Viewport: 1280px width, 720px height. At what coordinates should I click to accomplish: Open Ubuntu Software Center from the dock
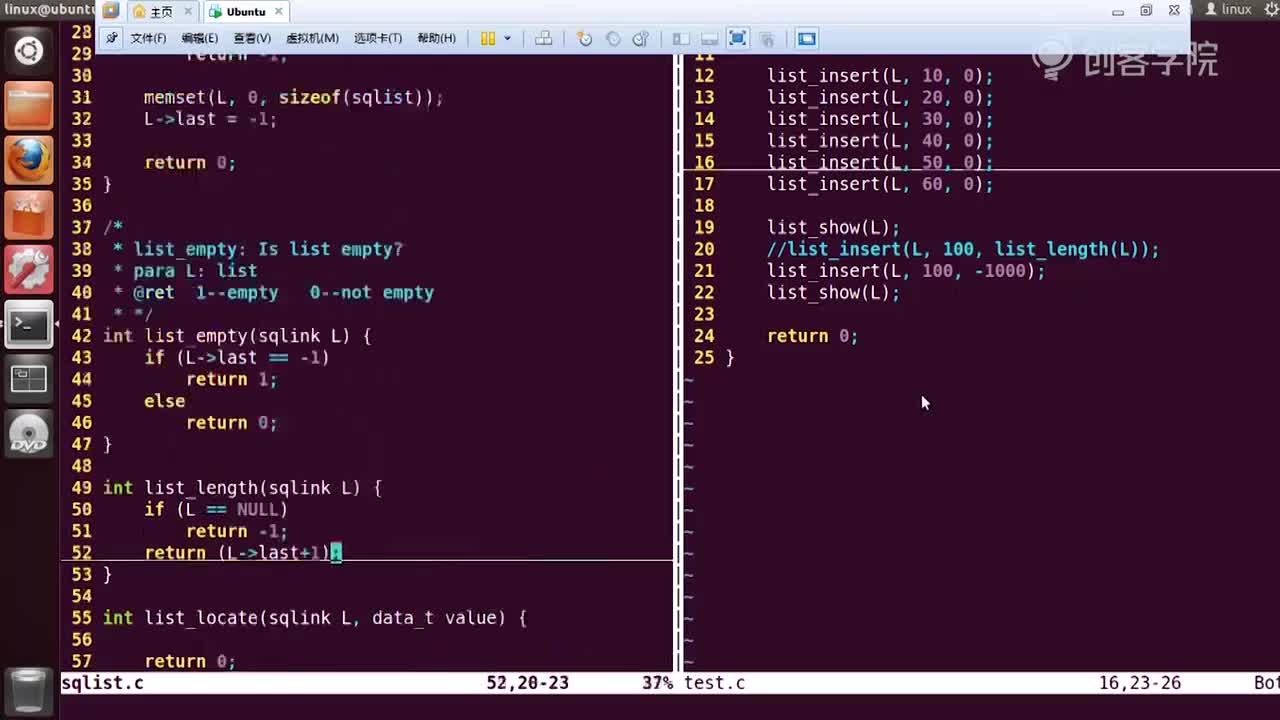point(29,215)
